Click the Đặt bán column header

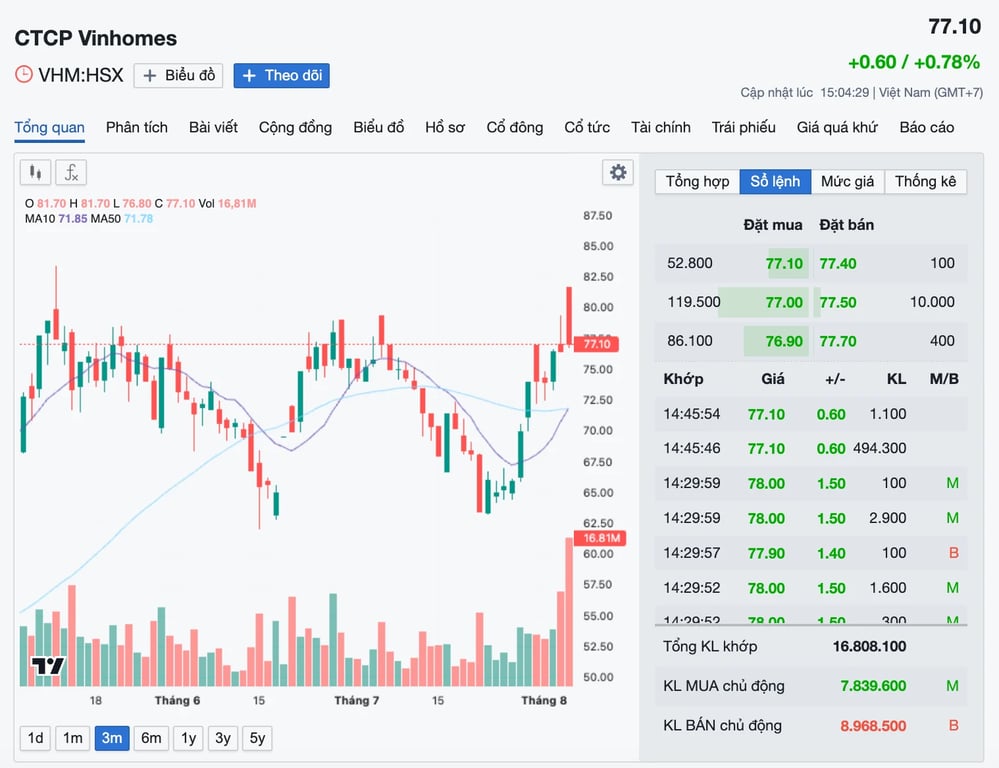847,225
